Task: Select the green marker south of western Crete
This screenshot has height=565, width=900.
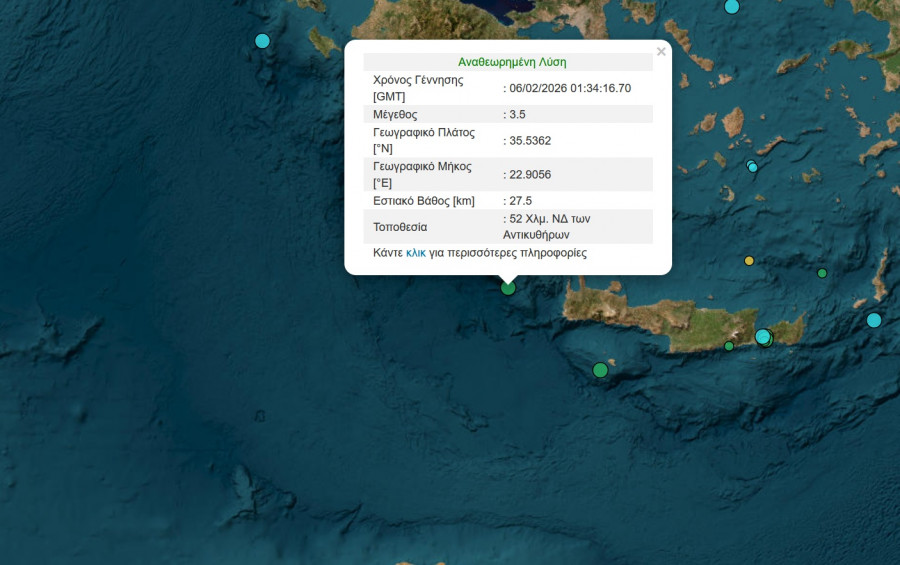Action: pyautogui.click(x=600, y=370)
